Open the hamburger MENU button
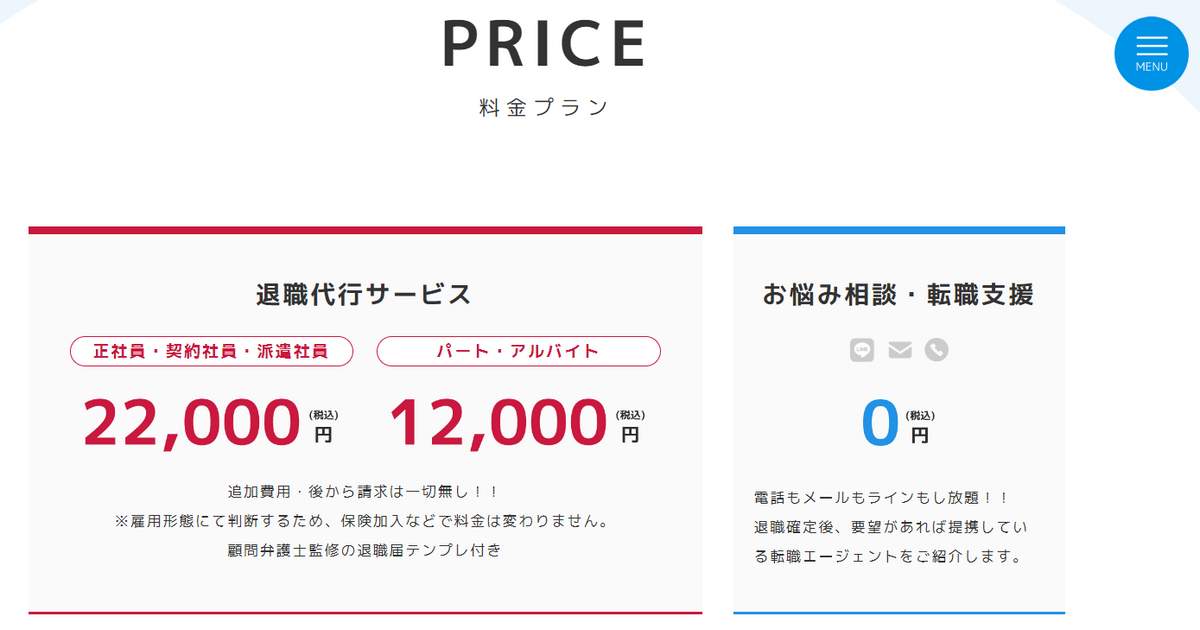 tap(1151, 53)
